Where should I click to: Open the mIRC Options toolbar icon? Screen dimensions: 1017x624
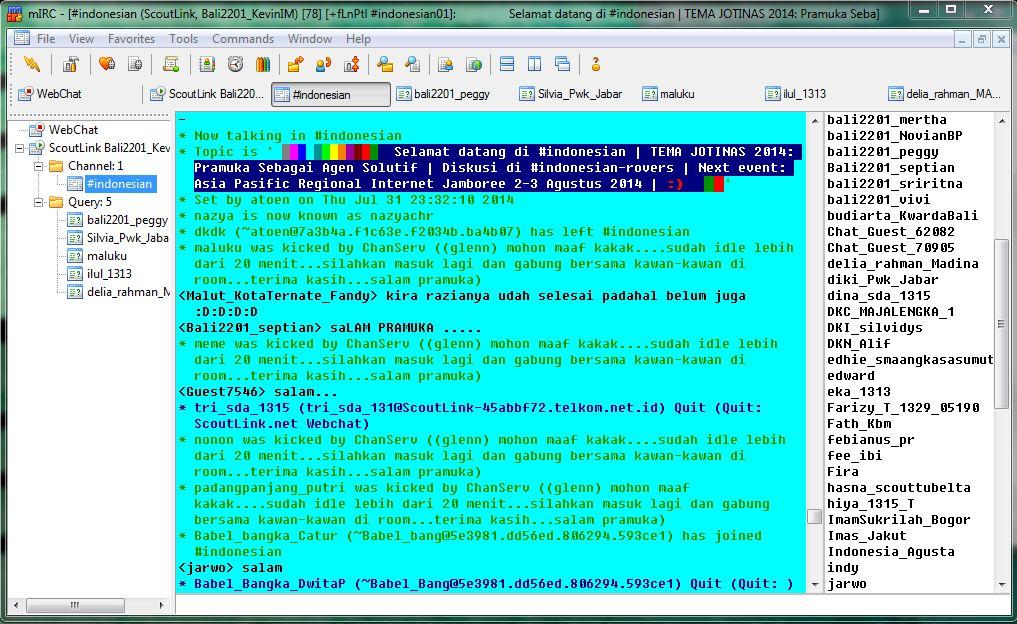click(x=70, y=64)
